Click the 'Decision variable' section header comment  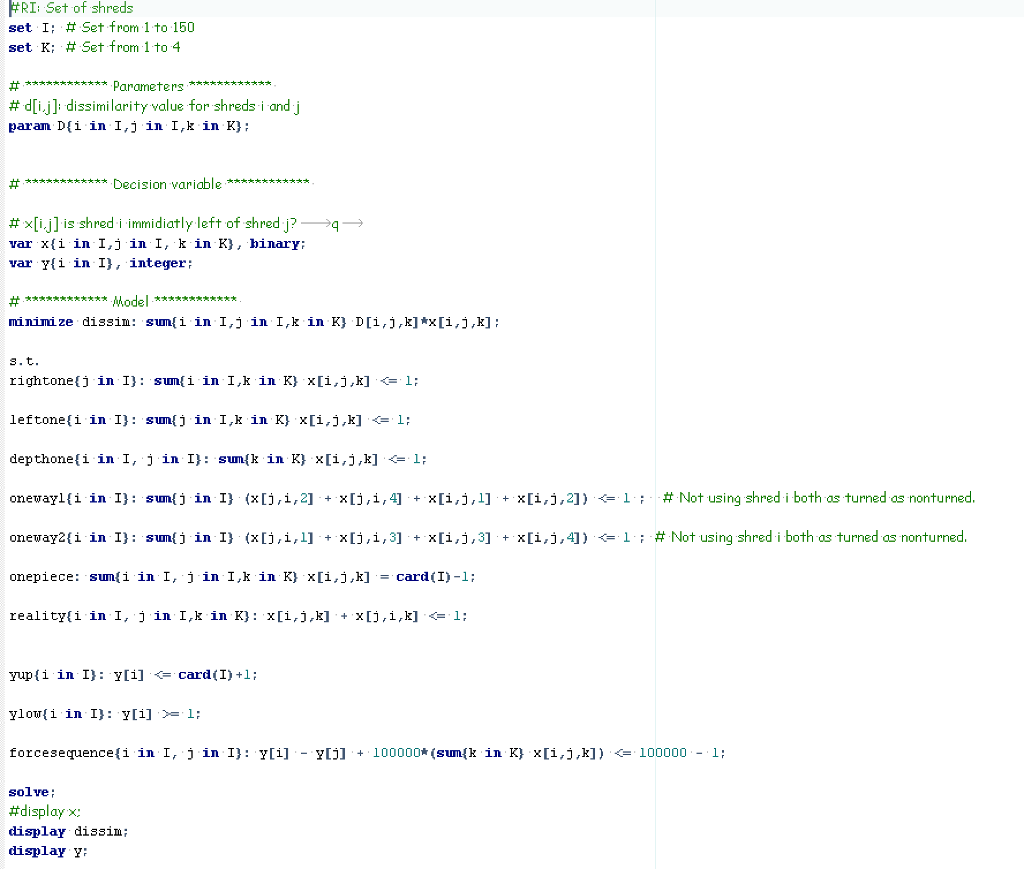tap(160, 184)
